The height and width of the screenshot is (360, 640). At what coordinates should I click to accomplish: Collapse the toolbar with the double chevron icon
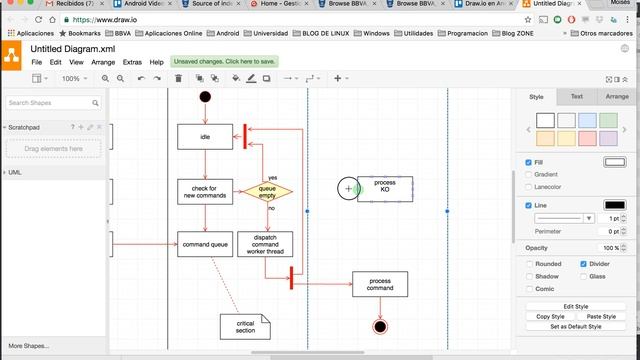click(x=625, y=80)
